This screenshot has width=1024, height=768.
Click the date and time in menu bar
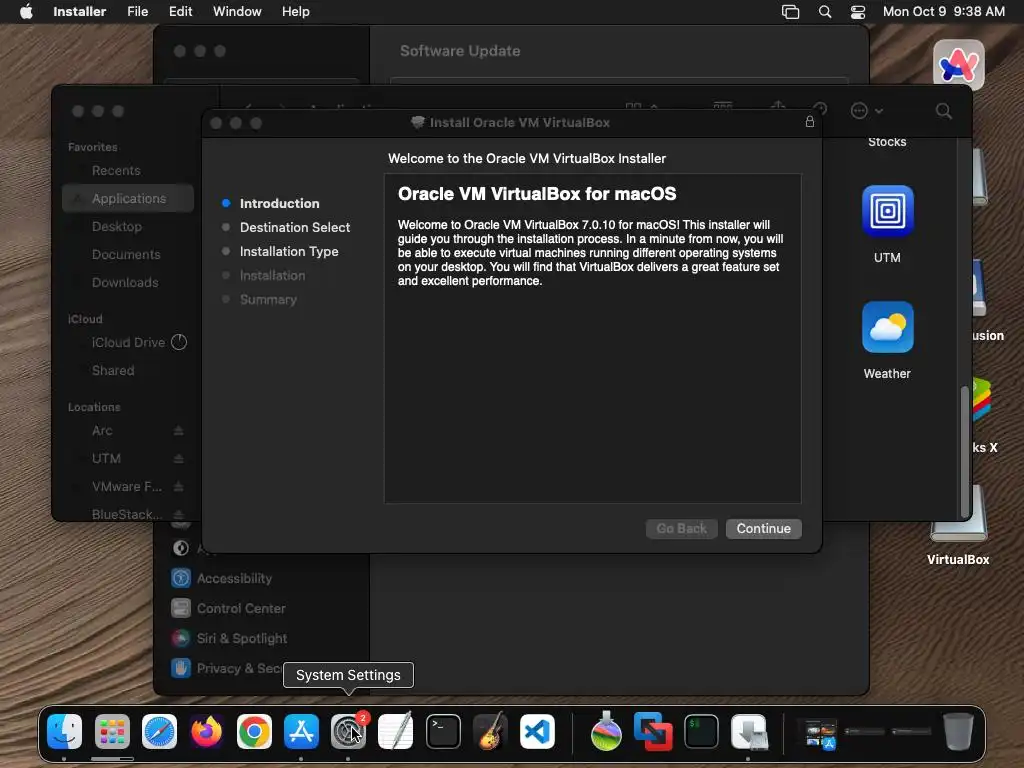tap(944, 12)
